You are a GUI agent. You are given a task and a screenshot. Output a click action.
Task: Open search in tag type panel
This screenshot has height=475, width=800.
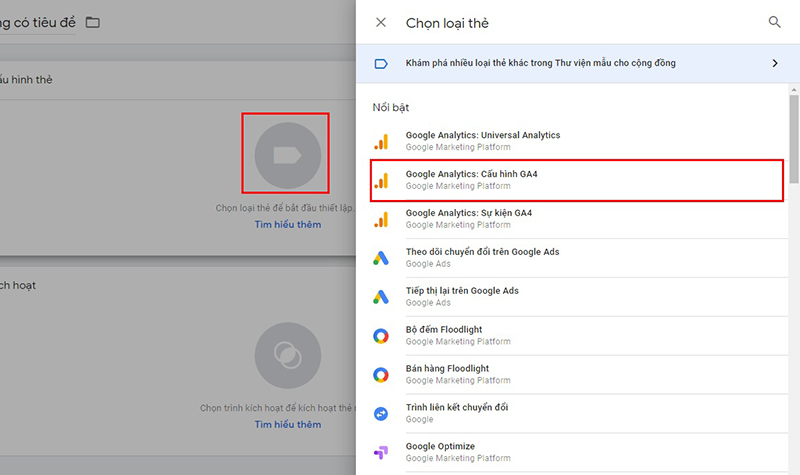[774, 22]
